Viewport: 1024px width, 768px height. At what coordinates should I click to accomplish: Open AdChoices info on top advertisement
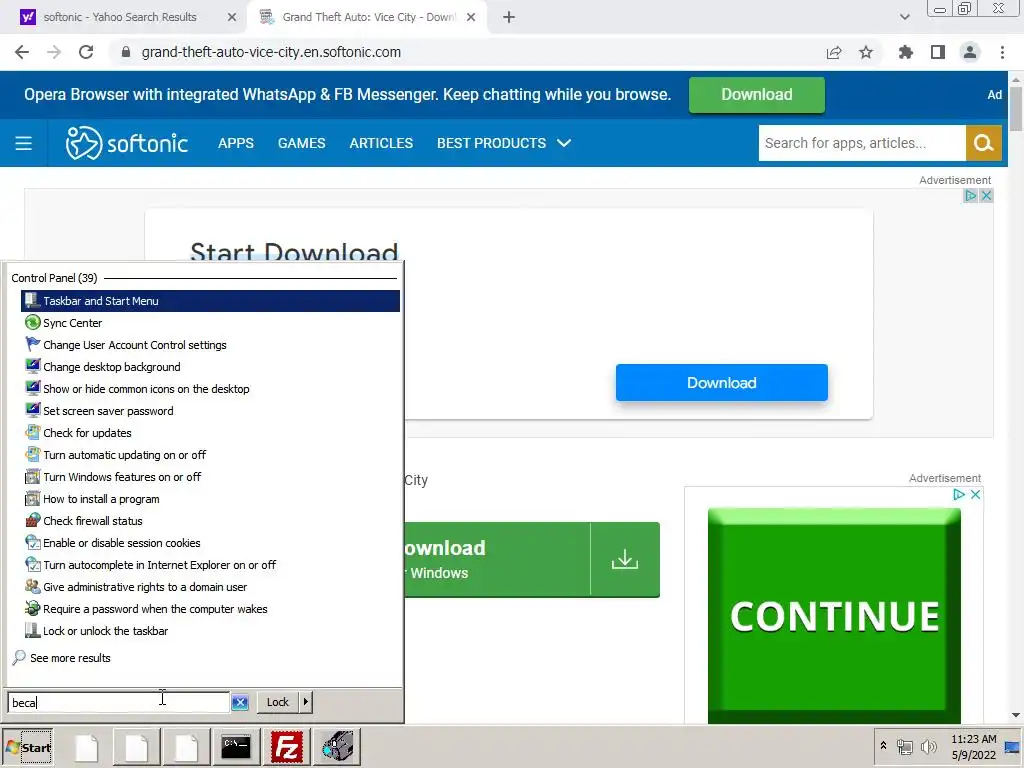[x=970, y=195]
